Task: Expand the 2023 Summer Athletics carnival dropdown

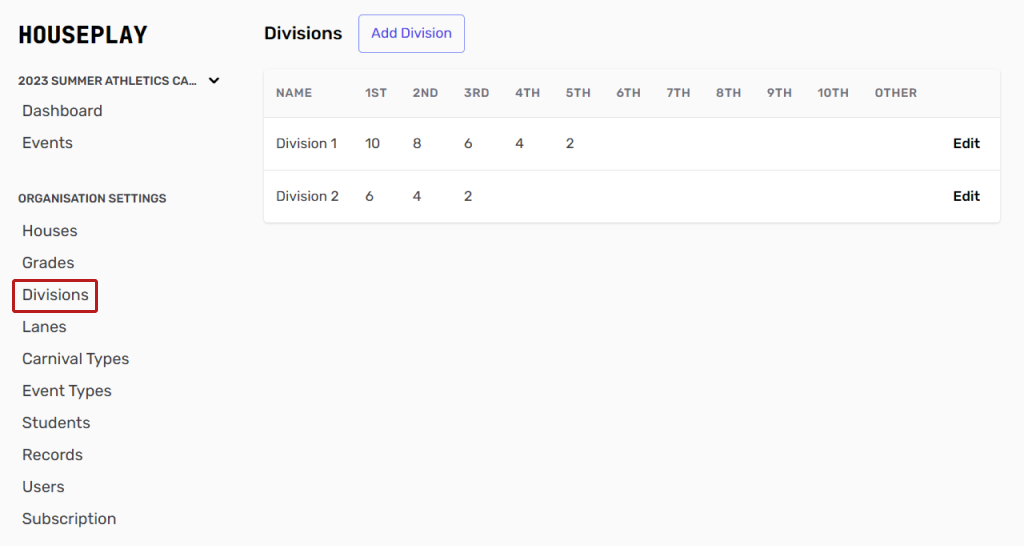Action: (214, 81)
